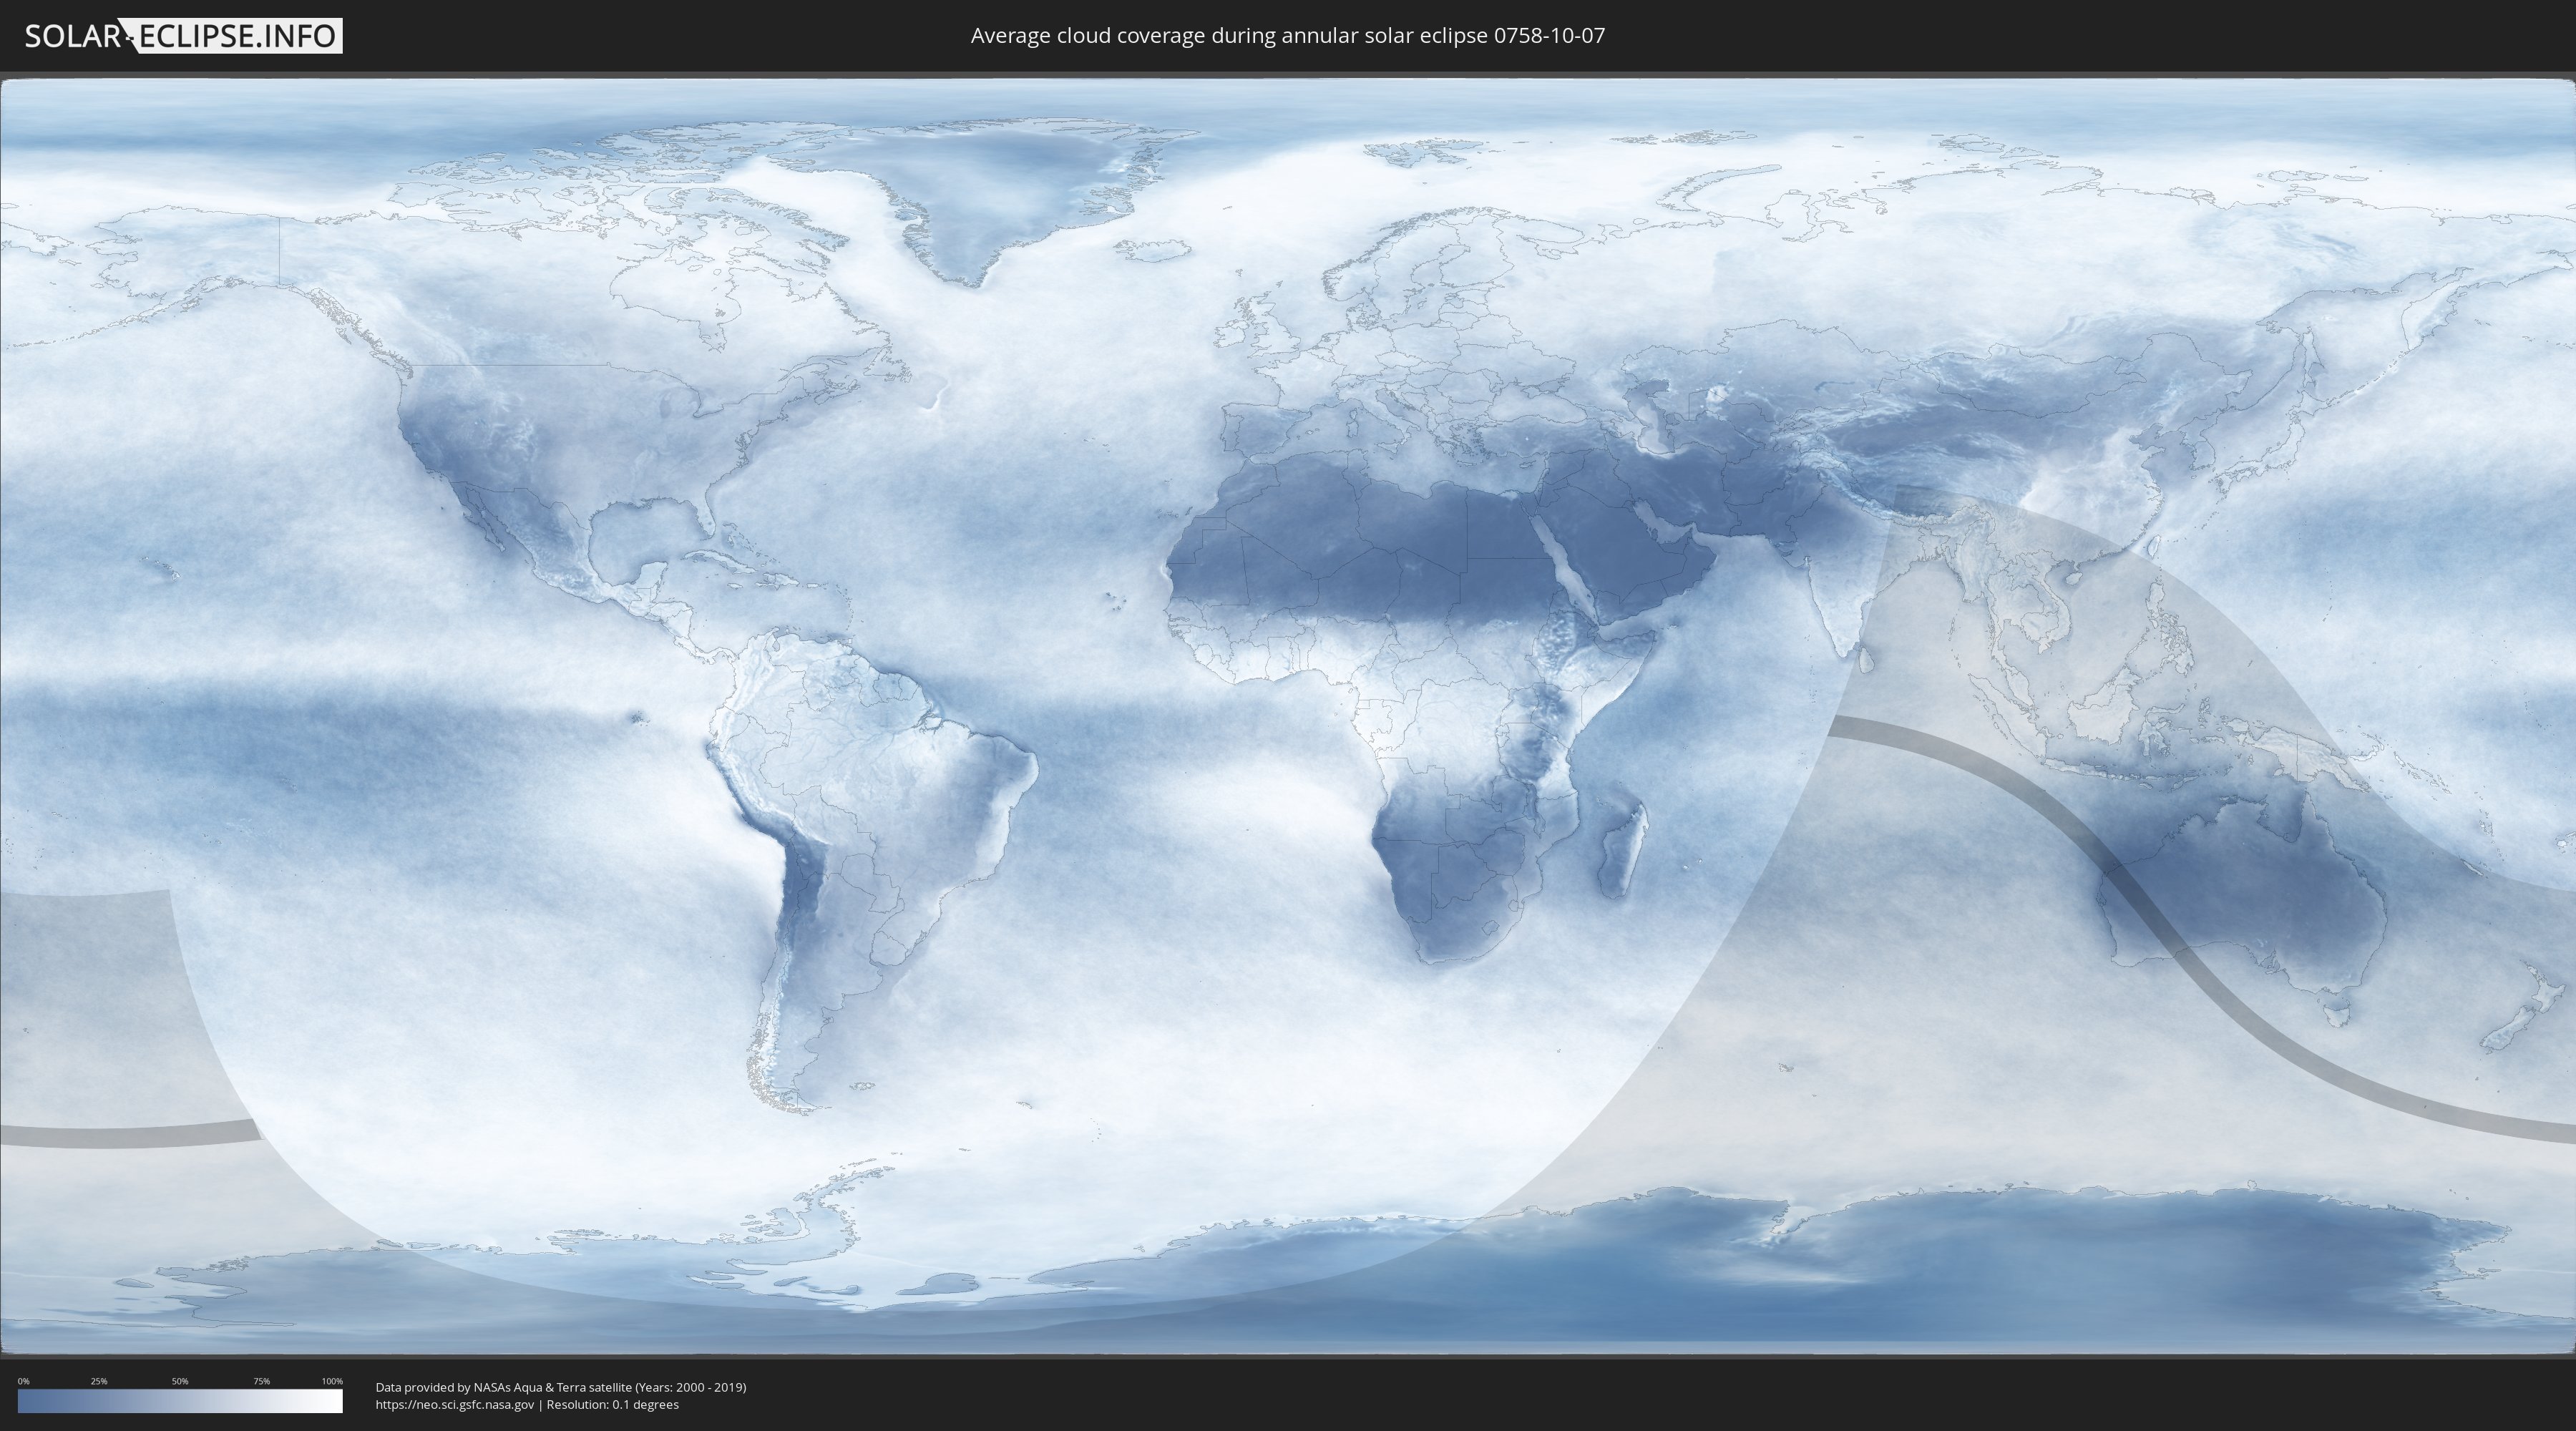This screenshot has height=1431, width=2576.
Task: Click the 50% legend label
Action: [x=180, y=1381]
